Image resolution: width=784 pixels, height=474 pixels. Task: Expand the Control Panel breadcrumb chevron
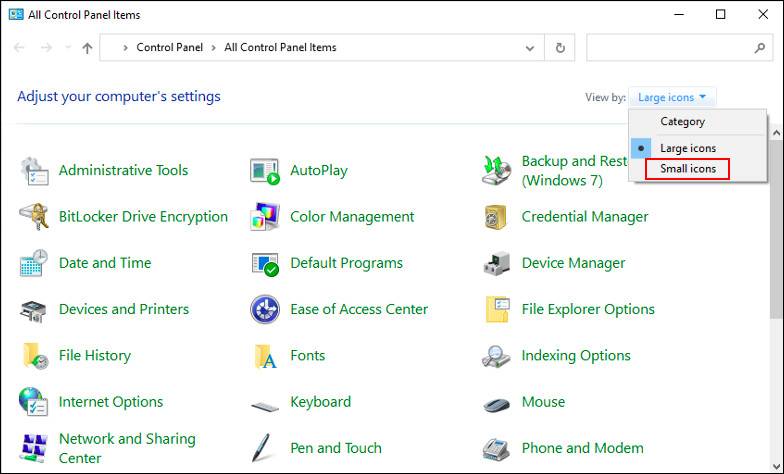[214, 48]
